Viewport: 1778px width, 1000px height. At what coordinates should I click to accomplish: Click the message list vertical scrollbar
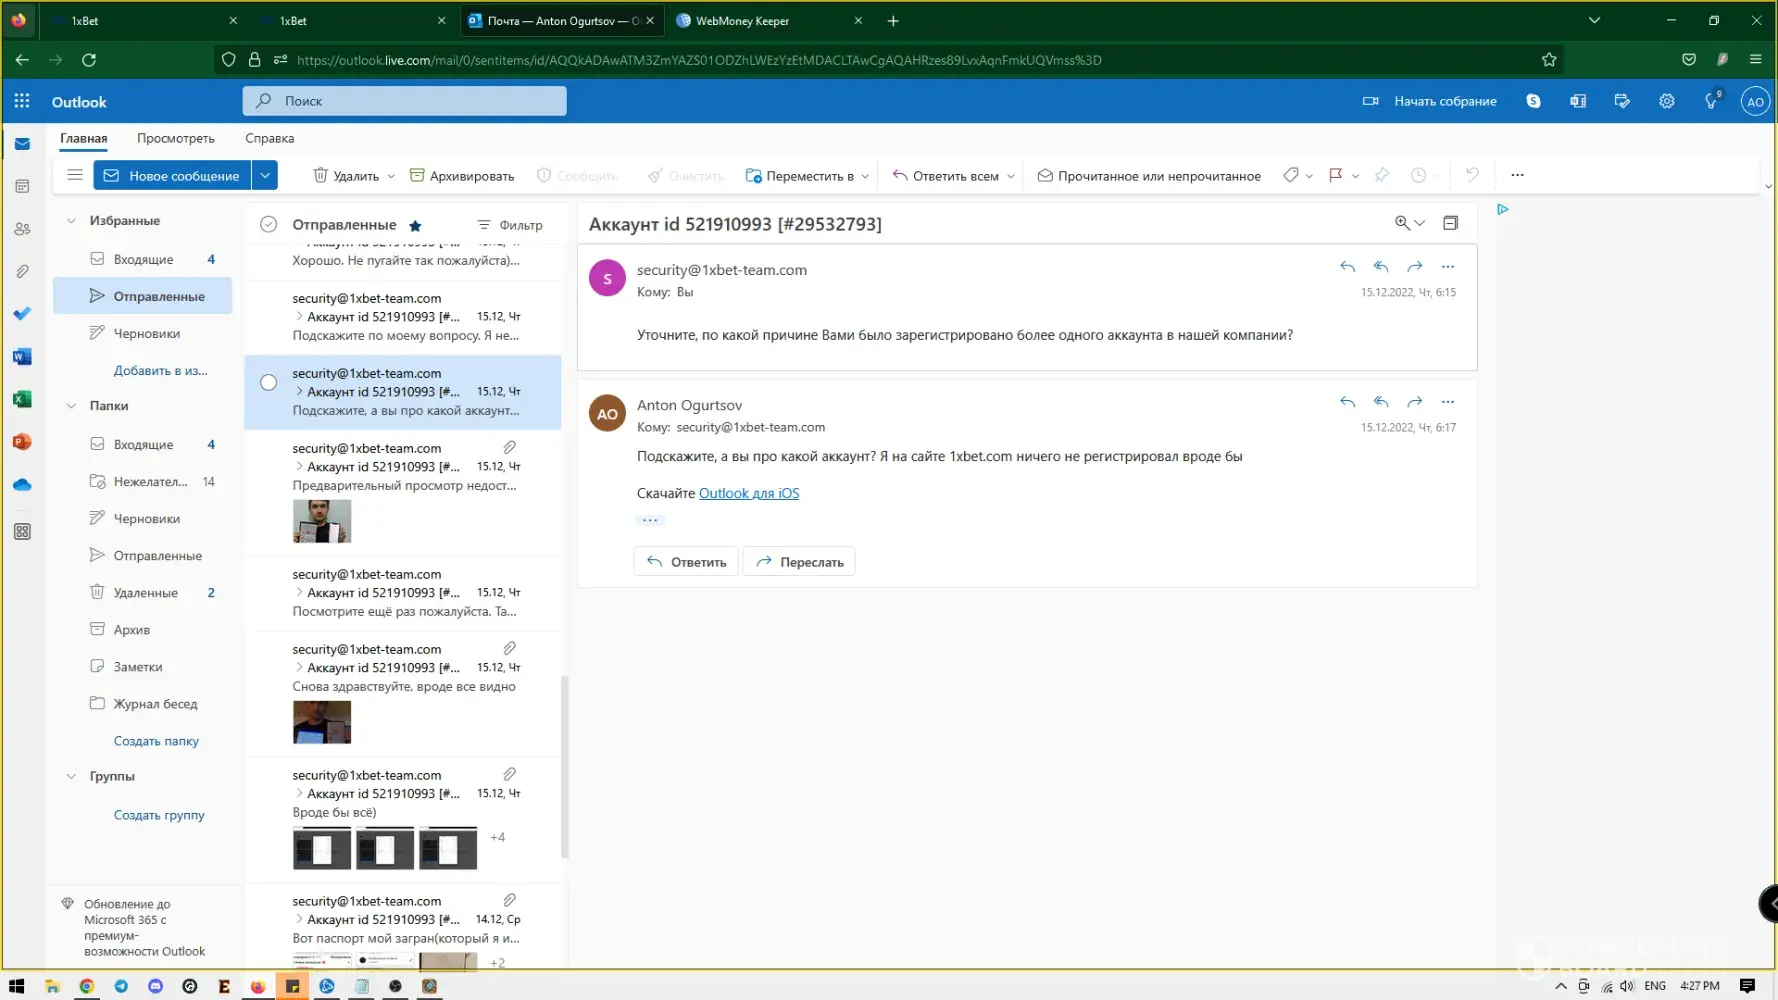point(565,766)
